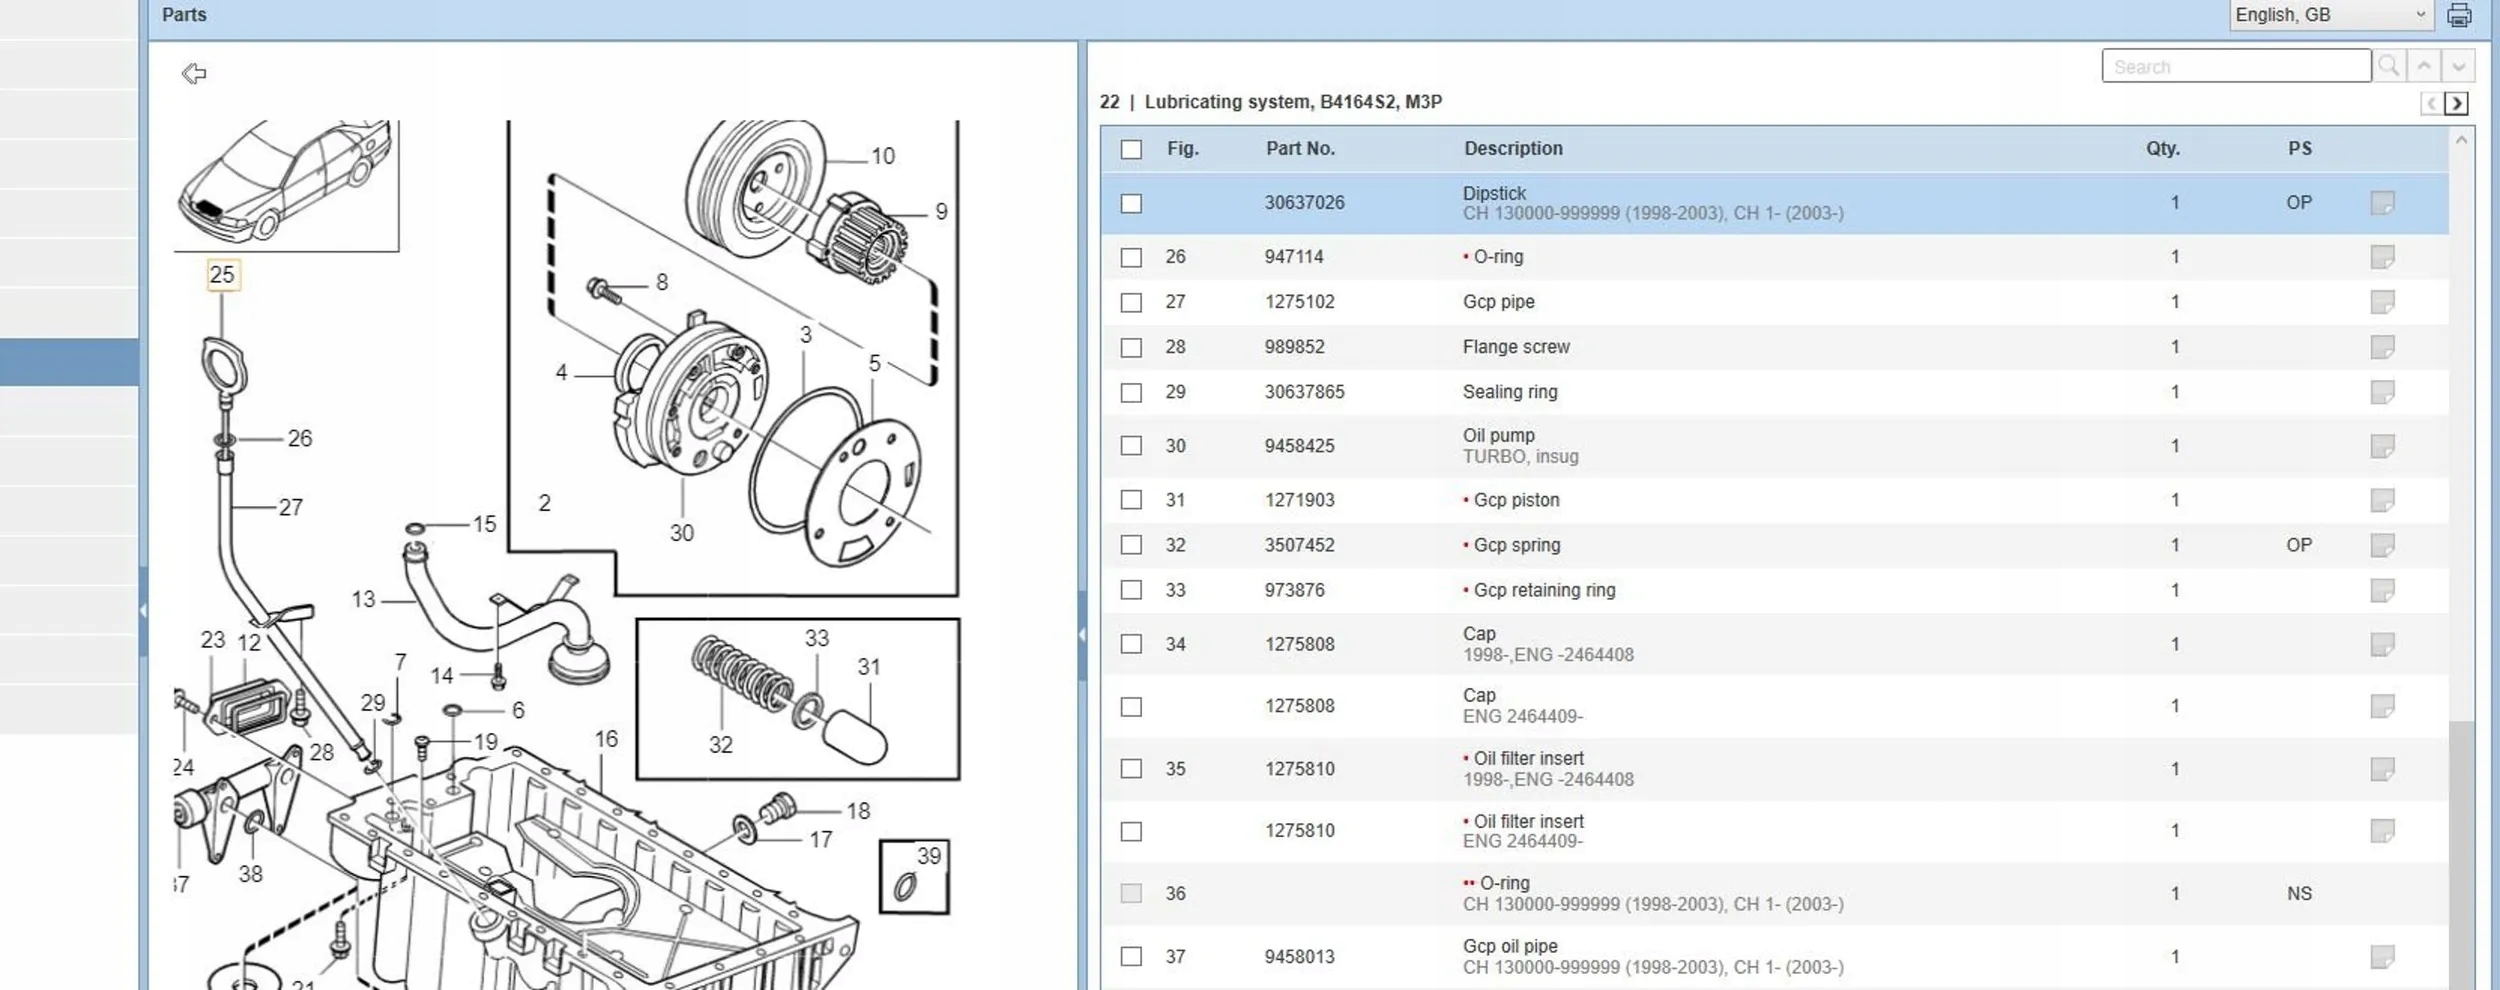Collapse the left sidebar with its arrow handle

pyautogui.click(x=143, y=610)
